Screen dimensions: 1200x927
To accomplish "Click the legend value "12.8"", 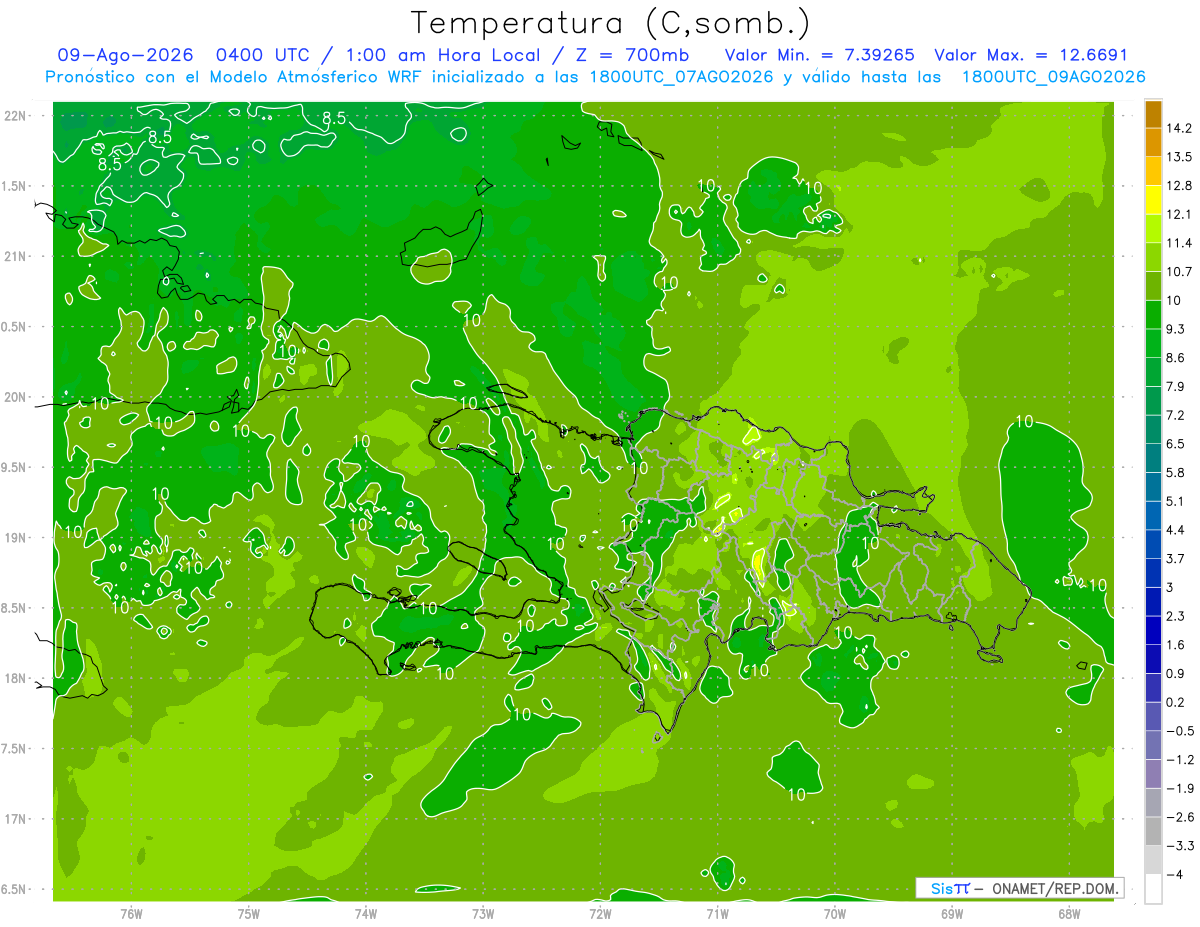I will pyautogui.click(x=1180, y=186).
